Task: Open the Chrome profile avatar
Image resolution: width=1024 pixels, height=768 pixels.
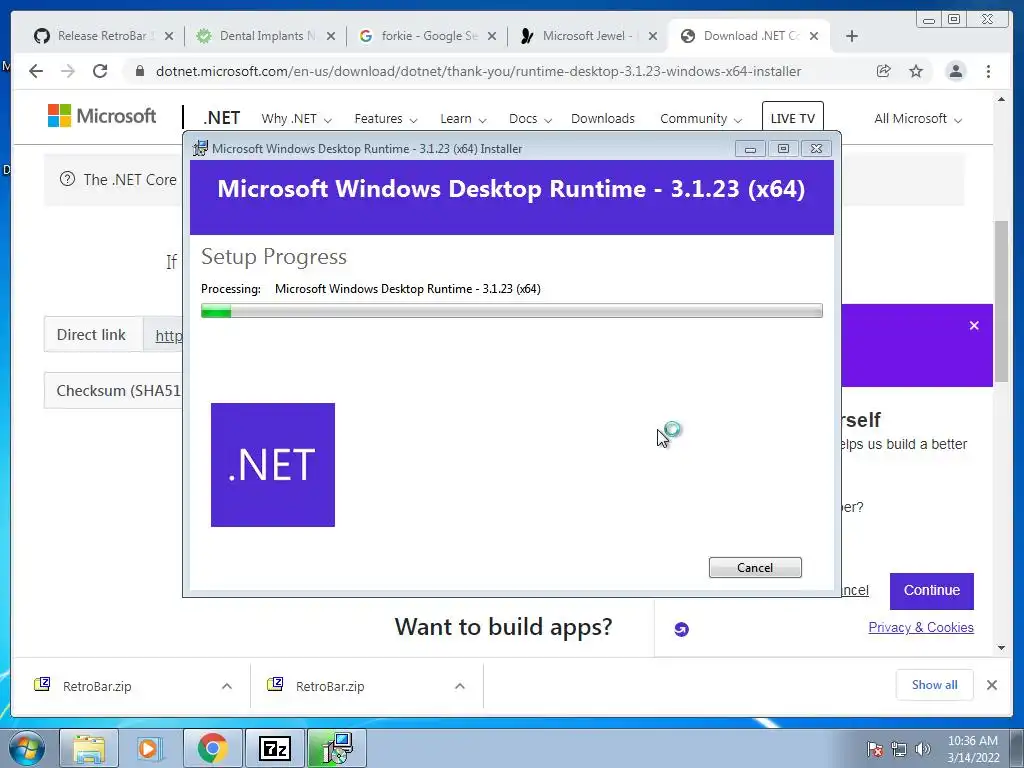Action: 955,71
